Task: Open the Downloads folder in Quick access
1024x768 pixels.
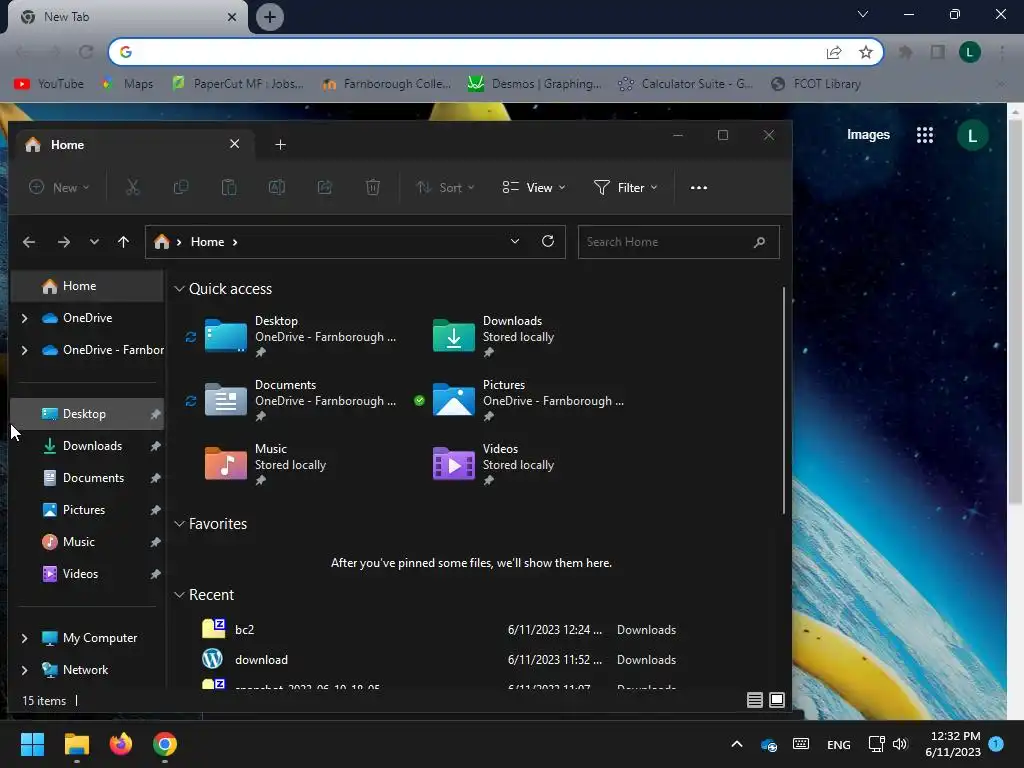Action: [x=493, y=336]
